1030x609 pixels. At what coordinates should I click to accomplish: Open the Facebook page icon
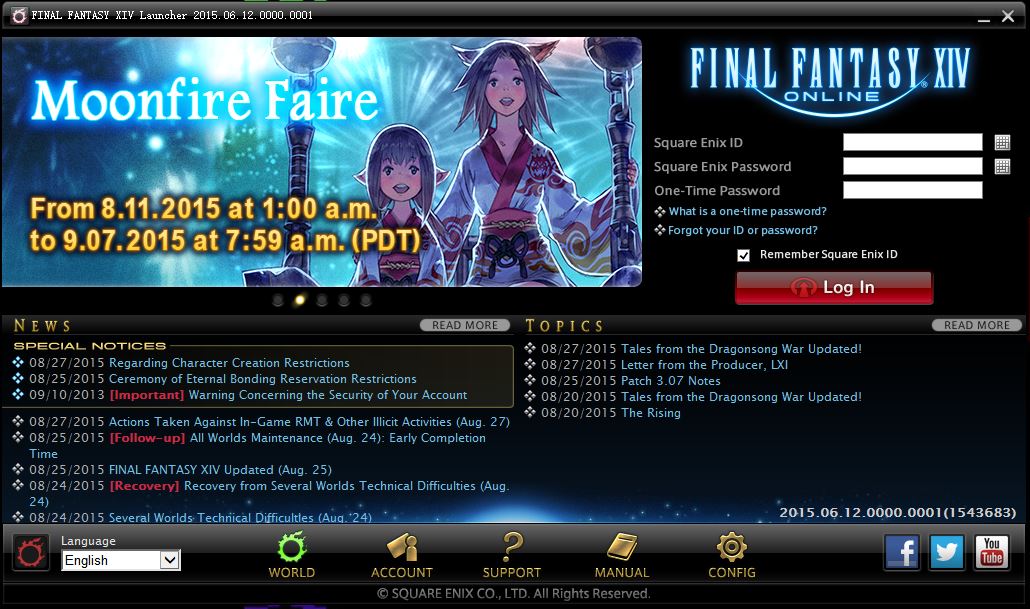[x=902, y=552]
